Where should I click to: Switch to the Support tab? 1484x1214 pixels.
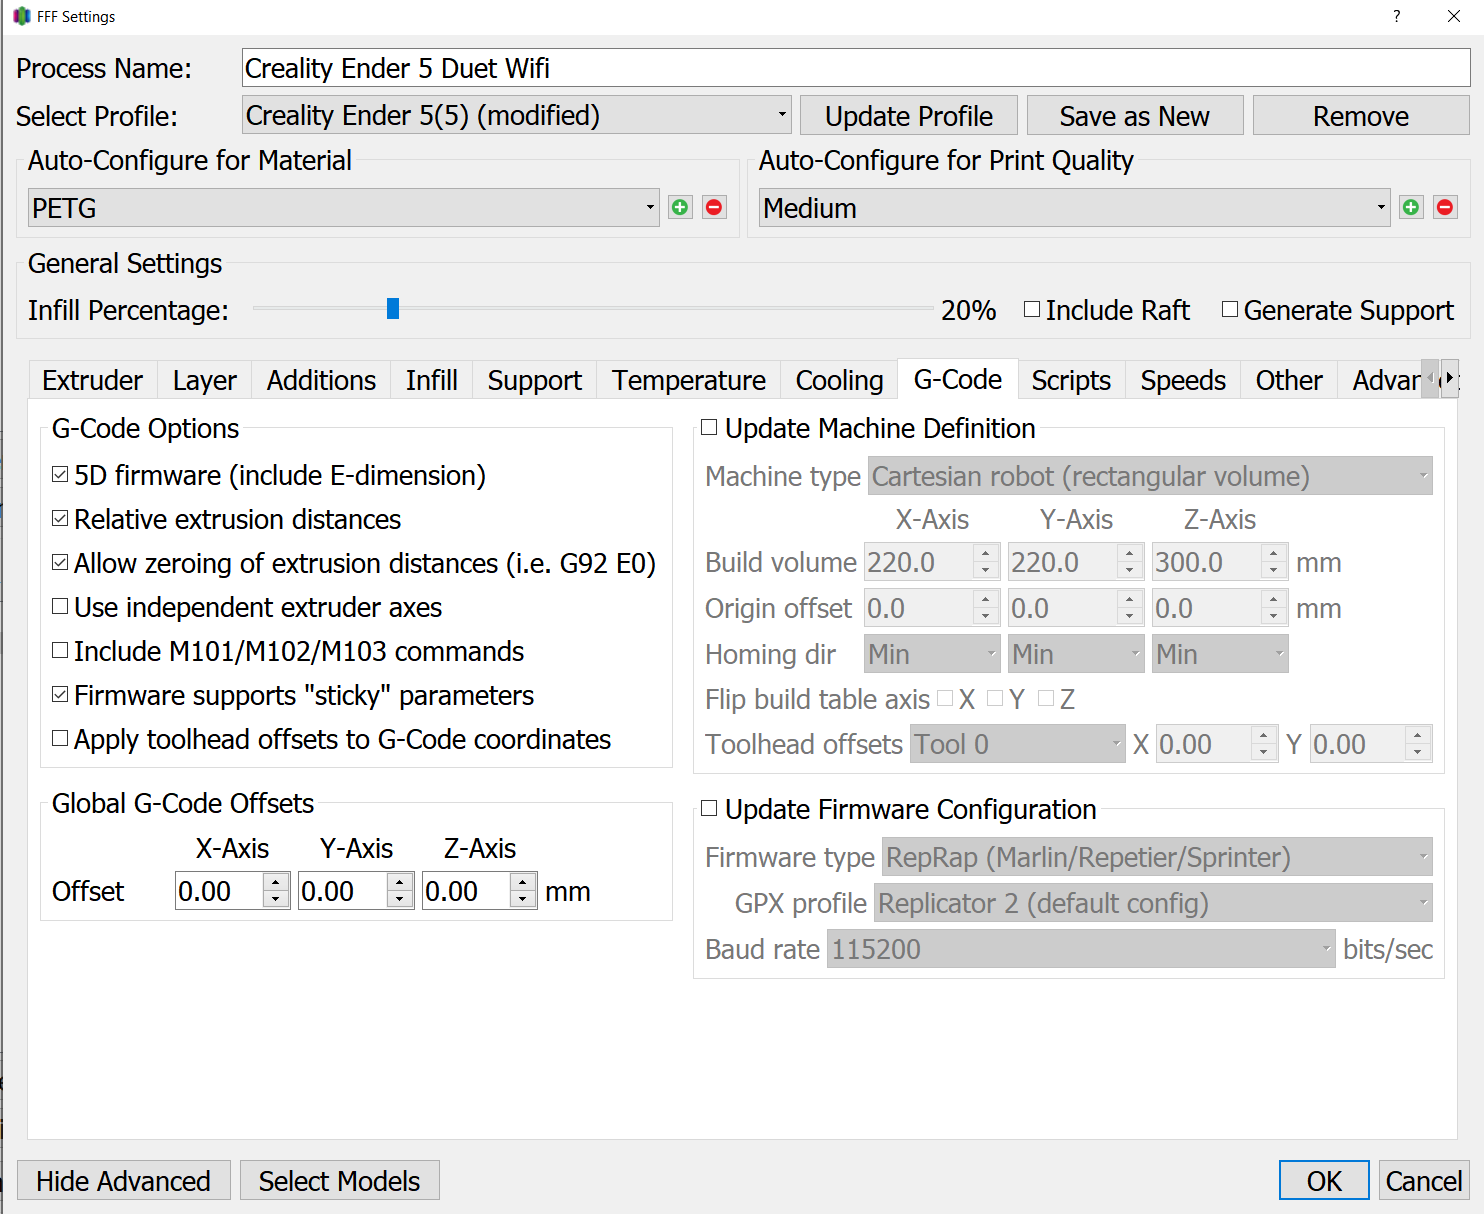coord(535,380)
